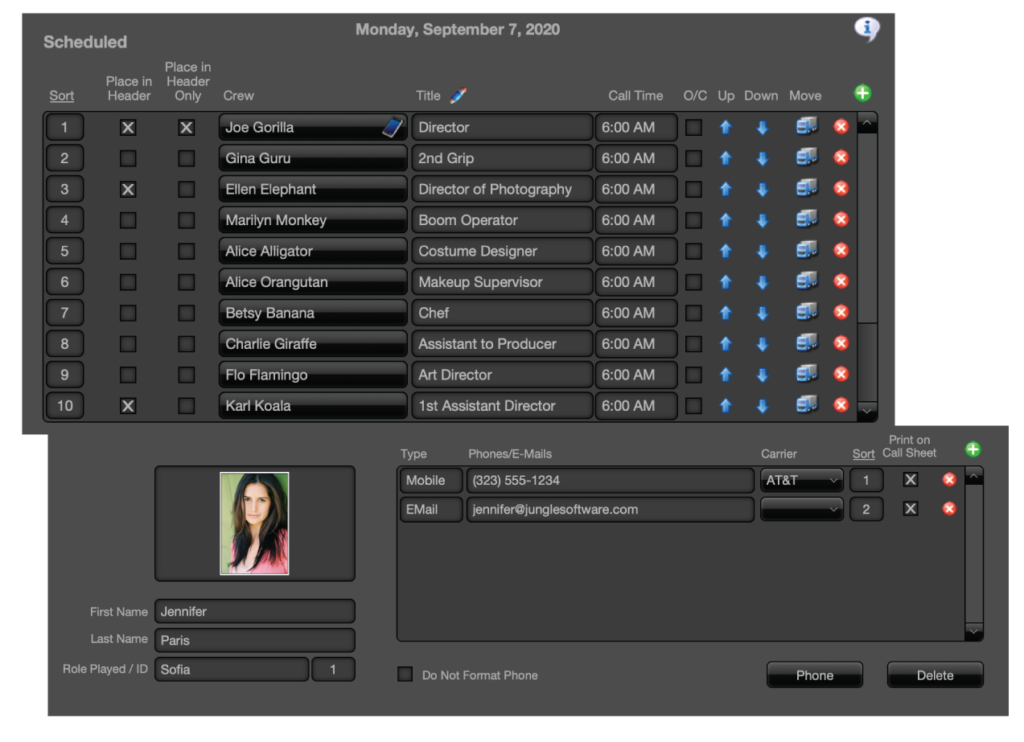This screenshot has width=1024, height=742.
Task: Click the Sort header in crew list
Action: tap(61, 95)
